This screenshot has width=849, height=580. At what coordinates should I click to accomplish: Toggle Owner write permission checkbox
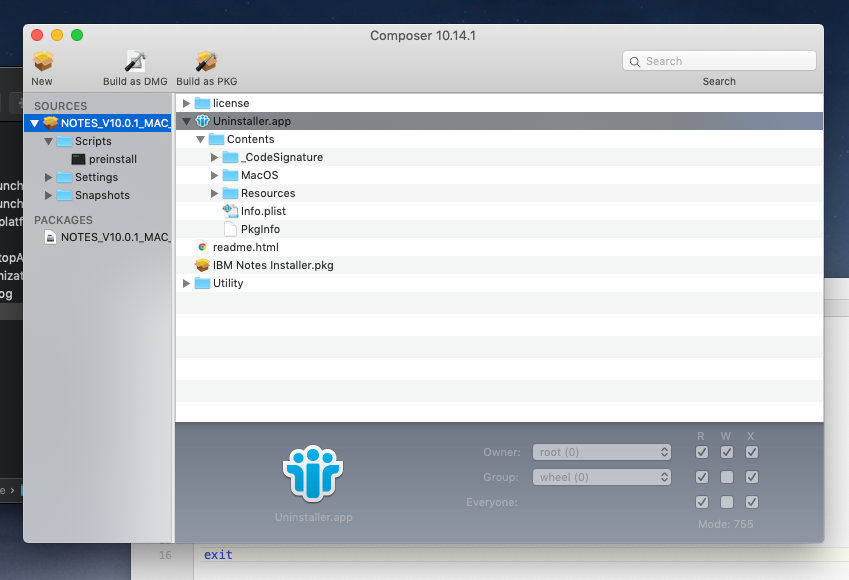coord(727,452)
